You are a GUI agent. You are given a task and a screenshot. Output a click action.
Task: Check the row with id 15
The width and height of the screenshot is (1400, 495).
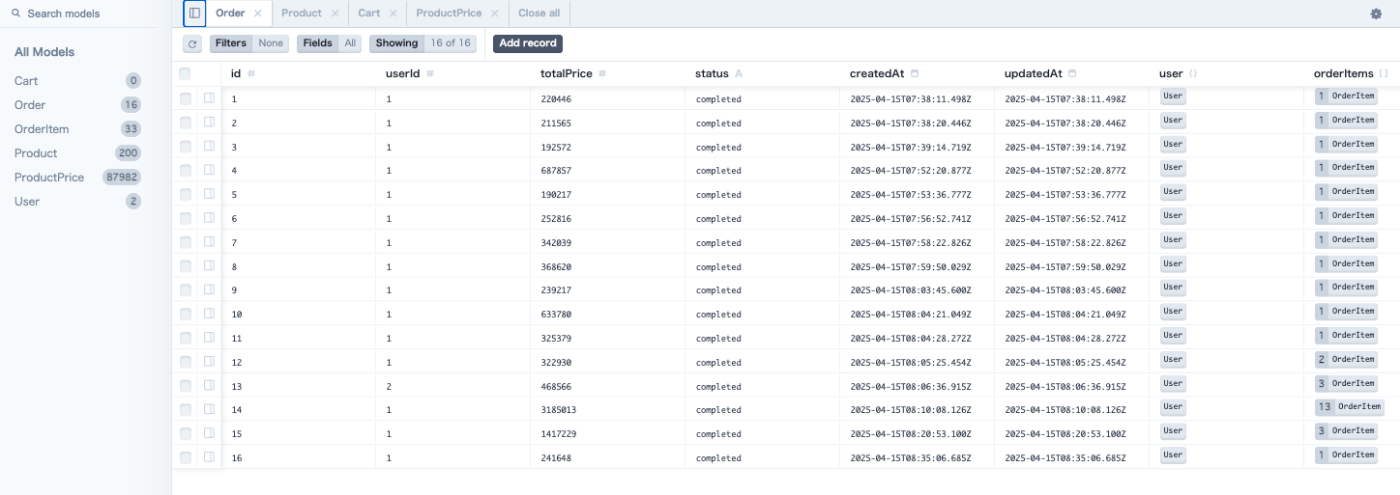point(185,433)
